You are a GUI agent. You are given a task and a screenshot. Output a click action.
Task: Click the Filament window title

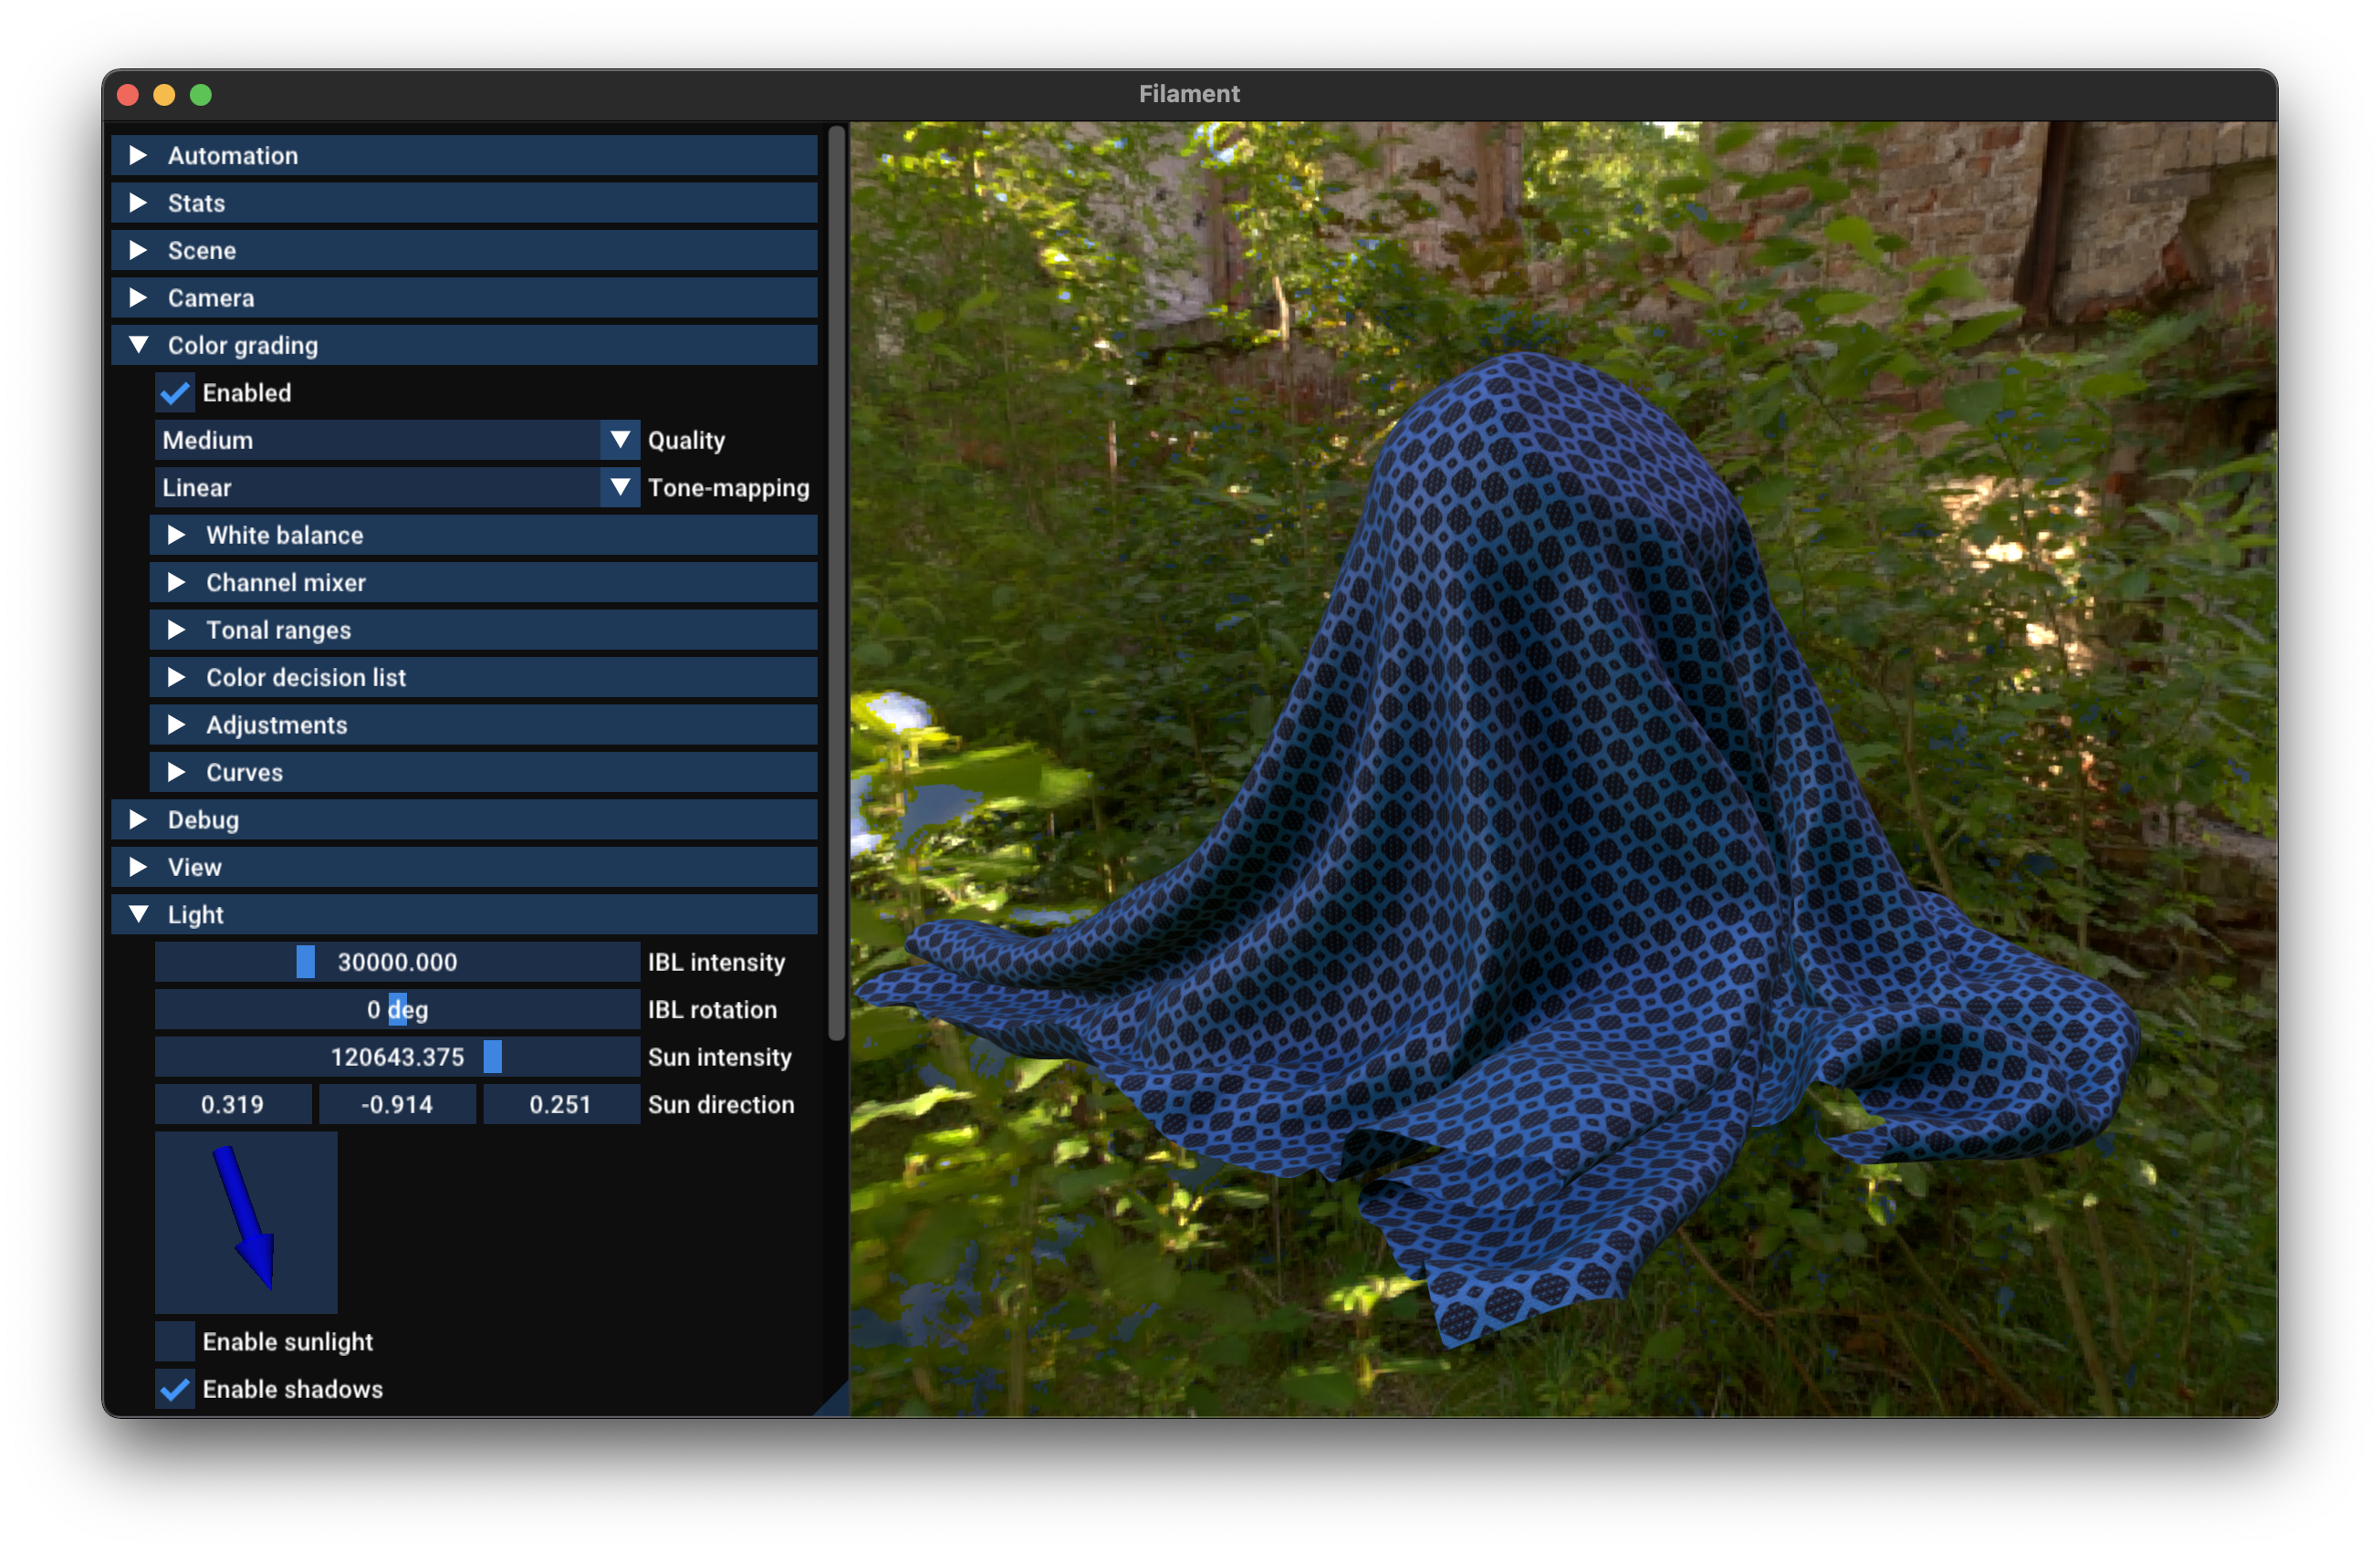pos(1189,94)
